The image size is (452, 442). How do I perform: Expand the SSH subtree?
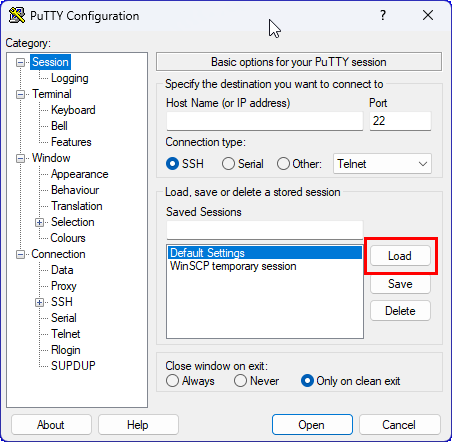click(39, 302)
